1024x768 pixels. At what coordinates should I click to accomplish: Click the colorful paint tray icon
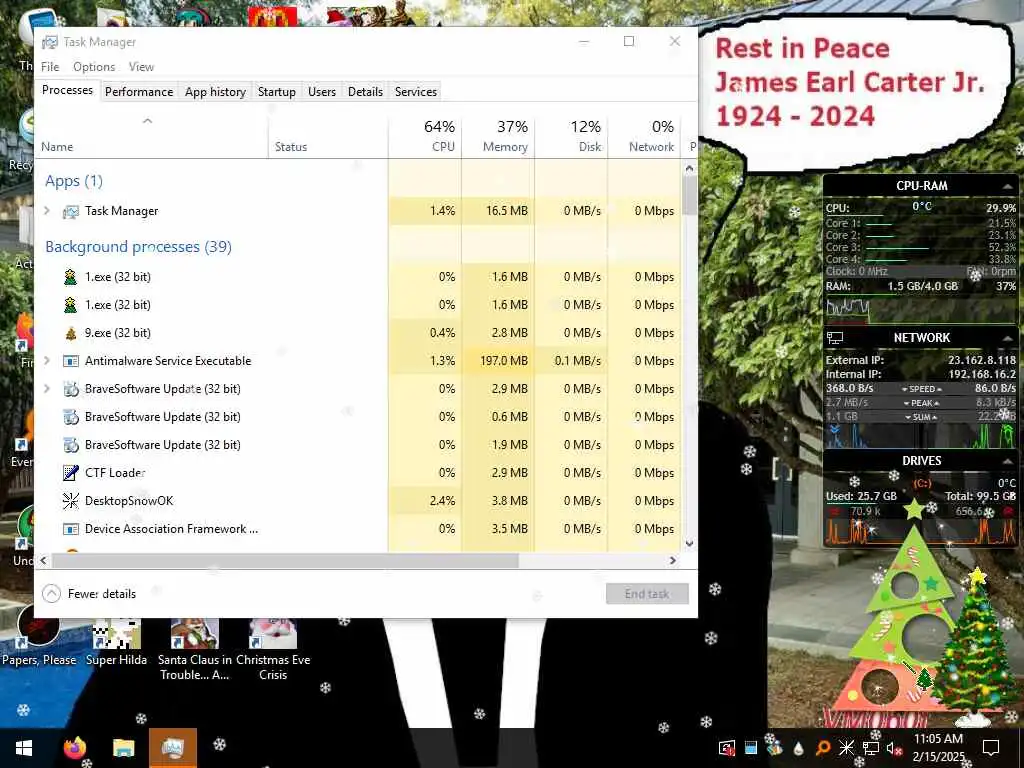[775, 748]
